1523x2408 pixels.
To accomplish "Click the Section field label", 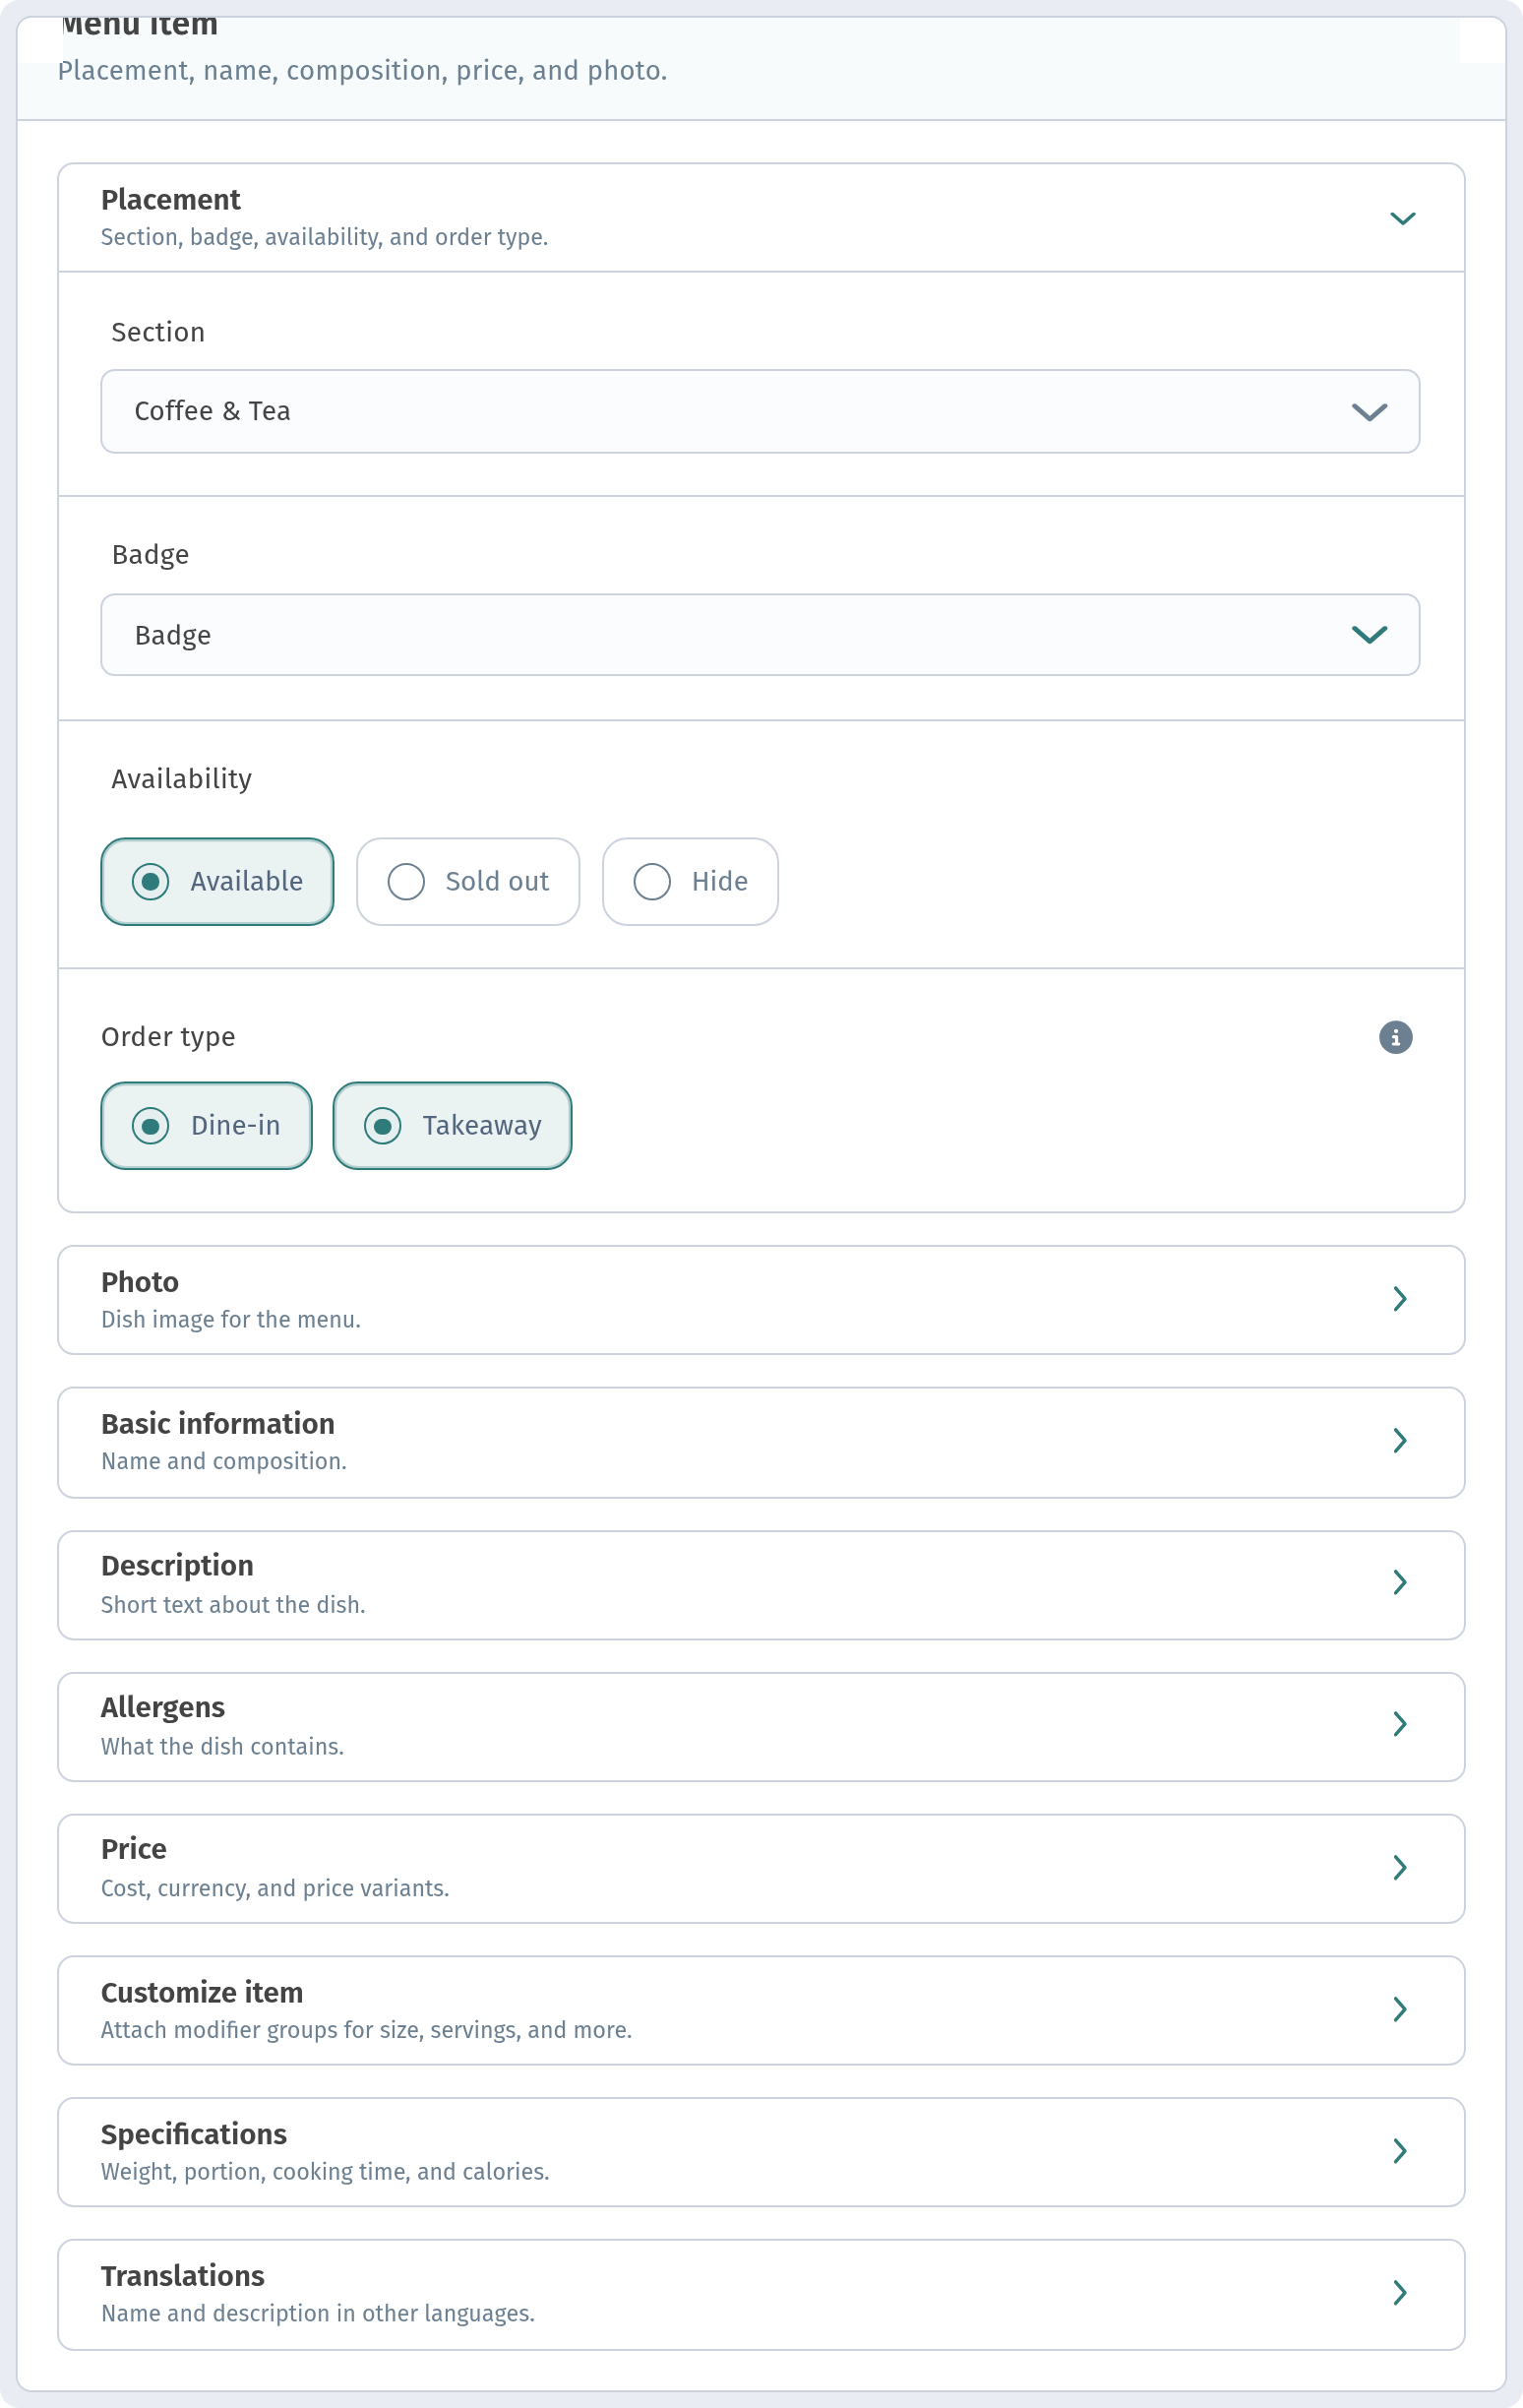I will 158,332.
